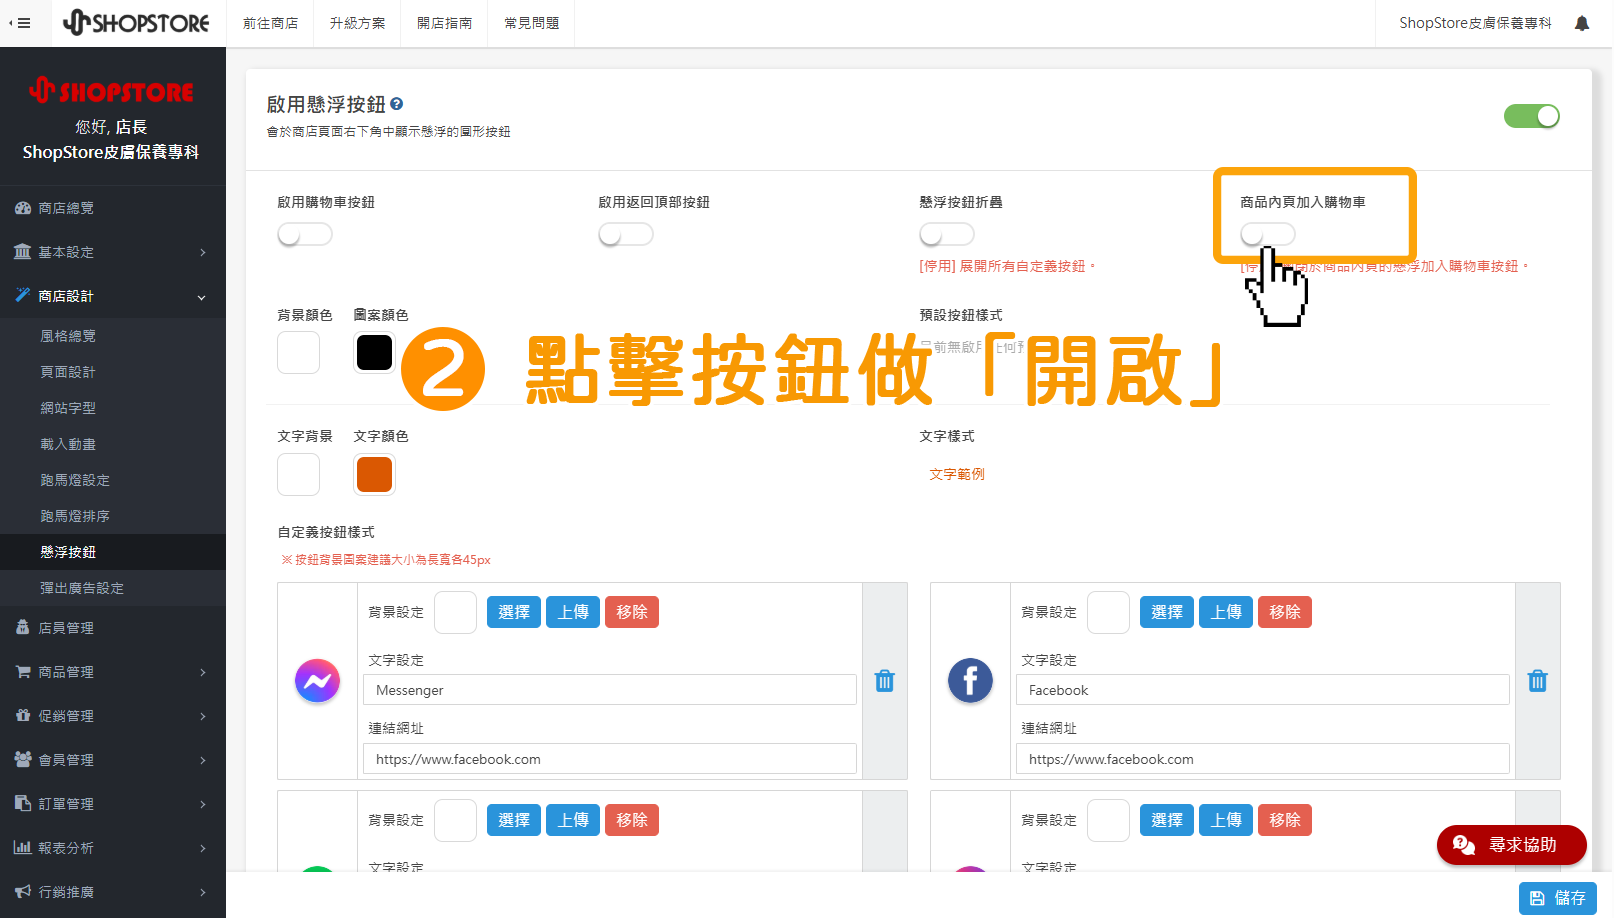The width and height of the screenshot is (1614, 918).
Task: Expand the 訂單管理 submenu
Action: click(x=202, y=804)
